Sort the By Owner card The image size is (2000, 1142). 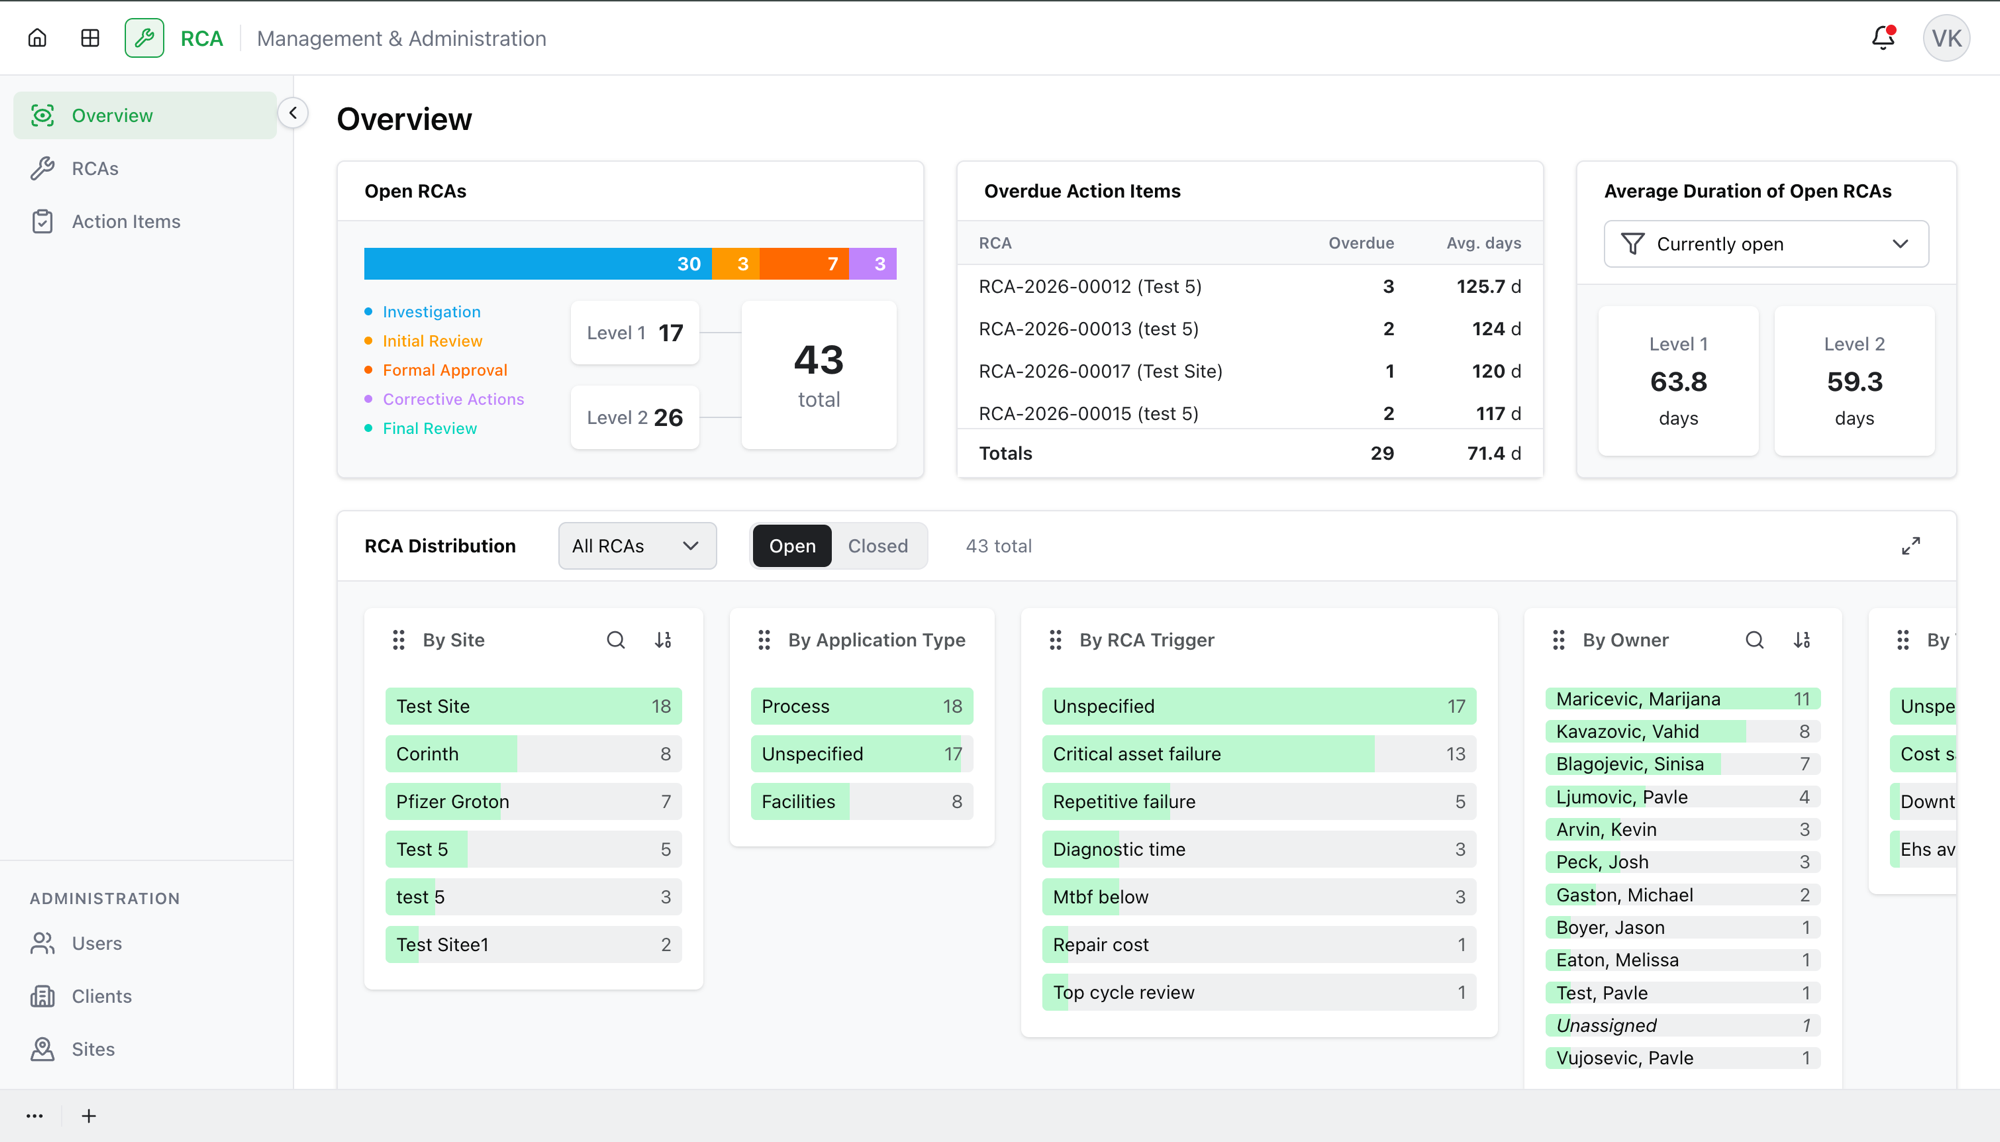click(1802, 640)
